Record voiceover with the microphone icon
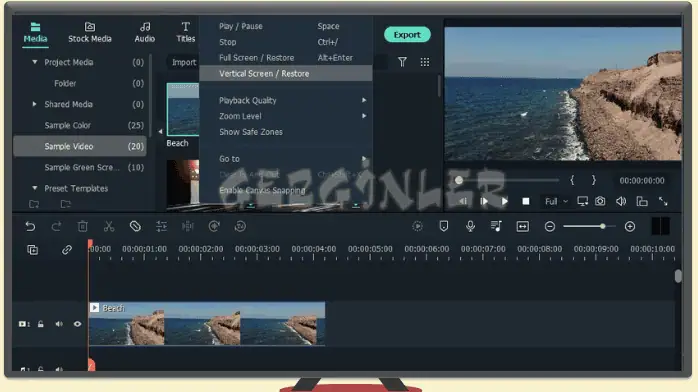 coord(470,226)
